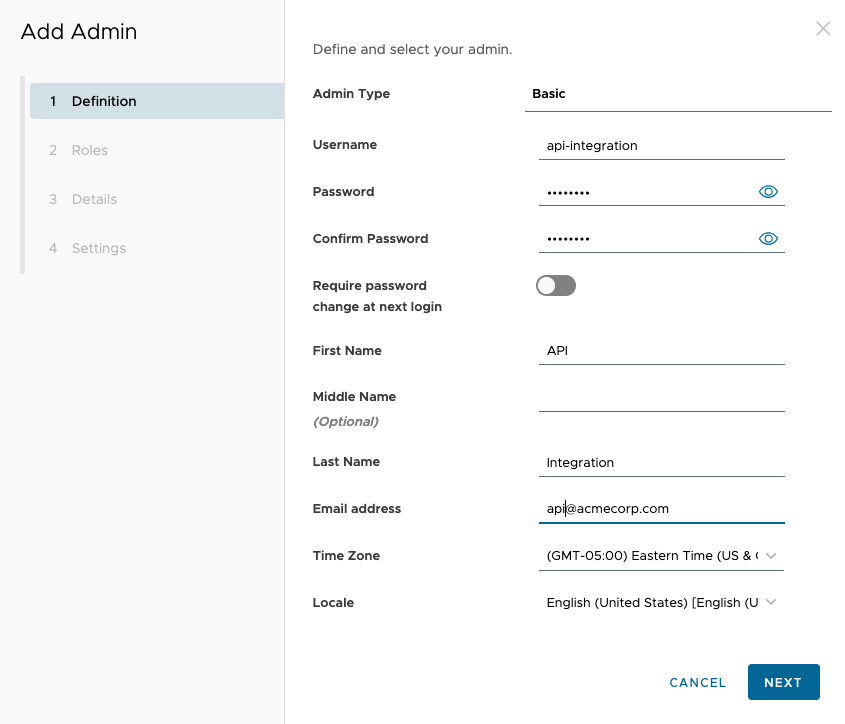Select the First Name input
The height and width of the screenshot is (724, 845).
pyautogui.click(x=660, y=351)
